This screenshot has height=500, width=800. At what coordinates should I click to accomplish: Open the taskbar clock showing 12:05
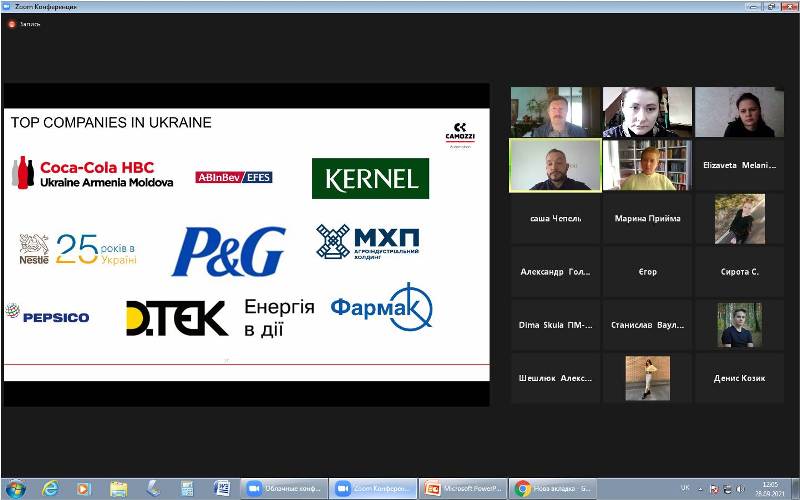click(770, 489)
